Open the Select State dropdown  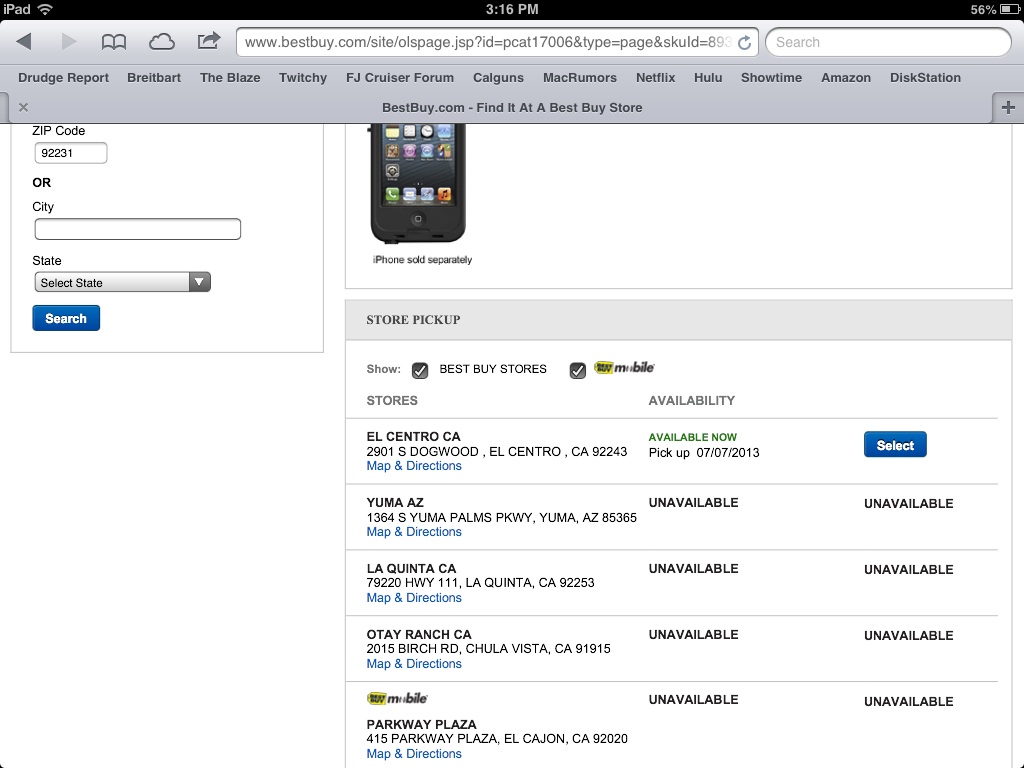point(122,282)
